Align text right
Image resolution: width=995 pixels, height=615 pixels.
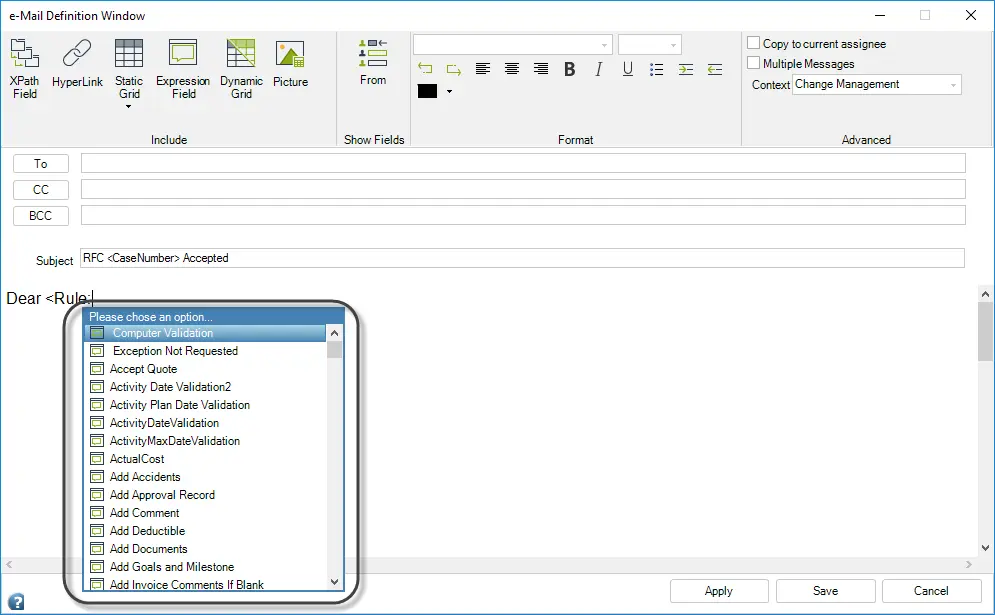click(541, 69)
